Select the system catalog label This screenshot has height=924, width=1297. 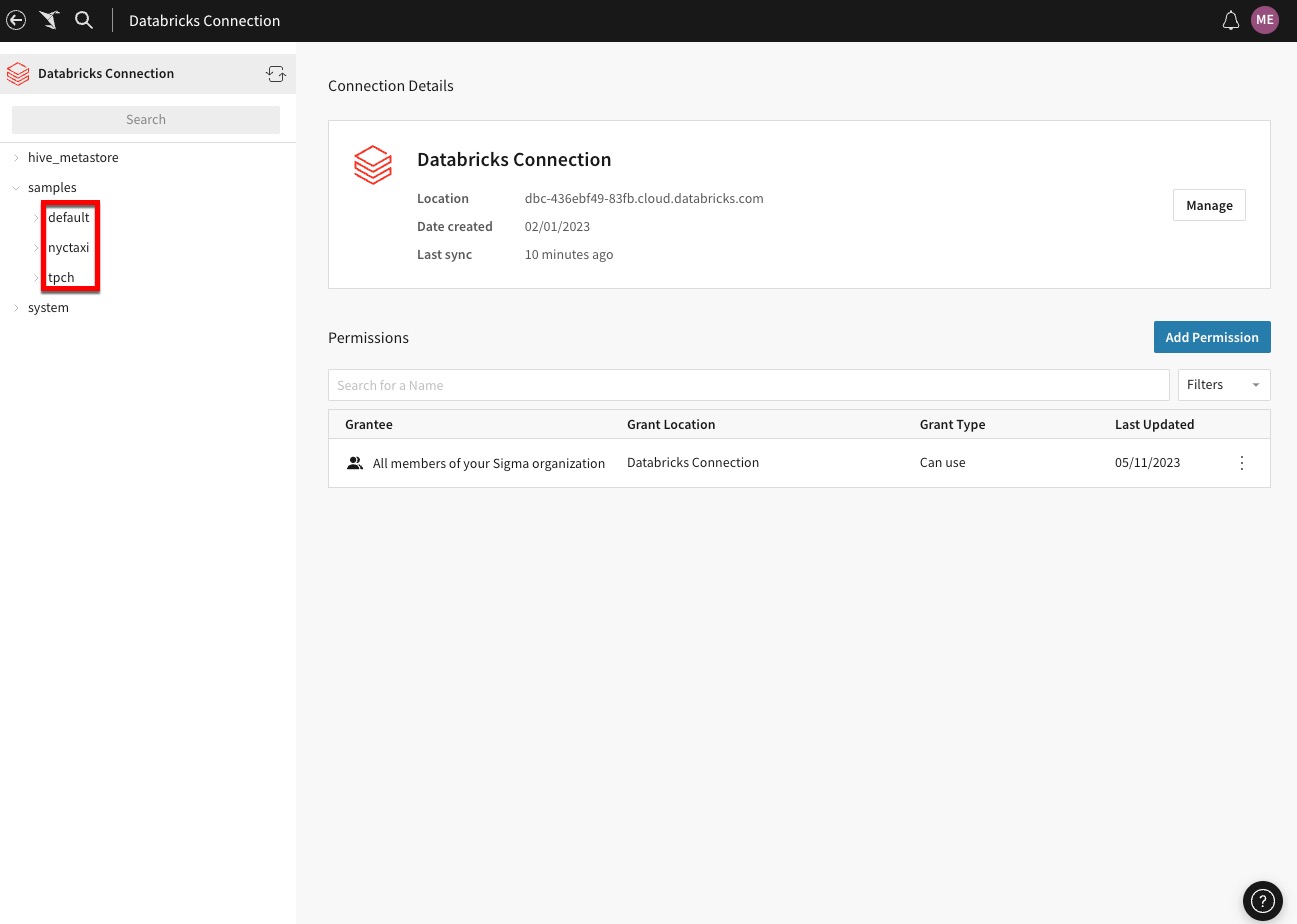click(48, 308)
